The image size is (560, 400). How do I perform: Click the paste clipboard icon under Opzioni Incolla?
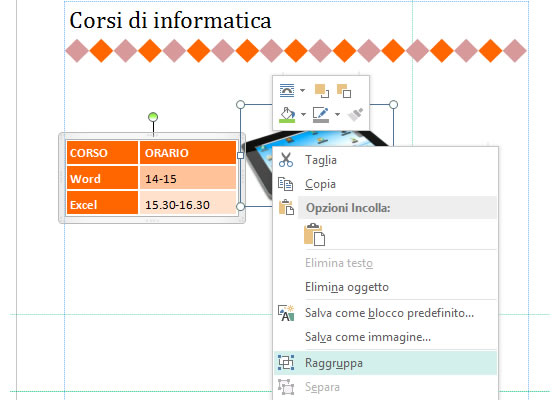(314, 235)
